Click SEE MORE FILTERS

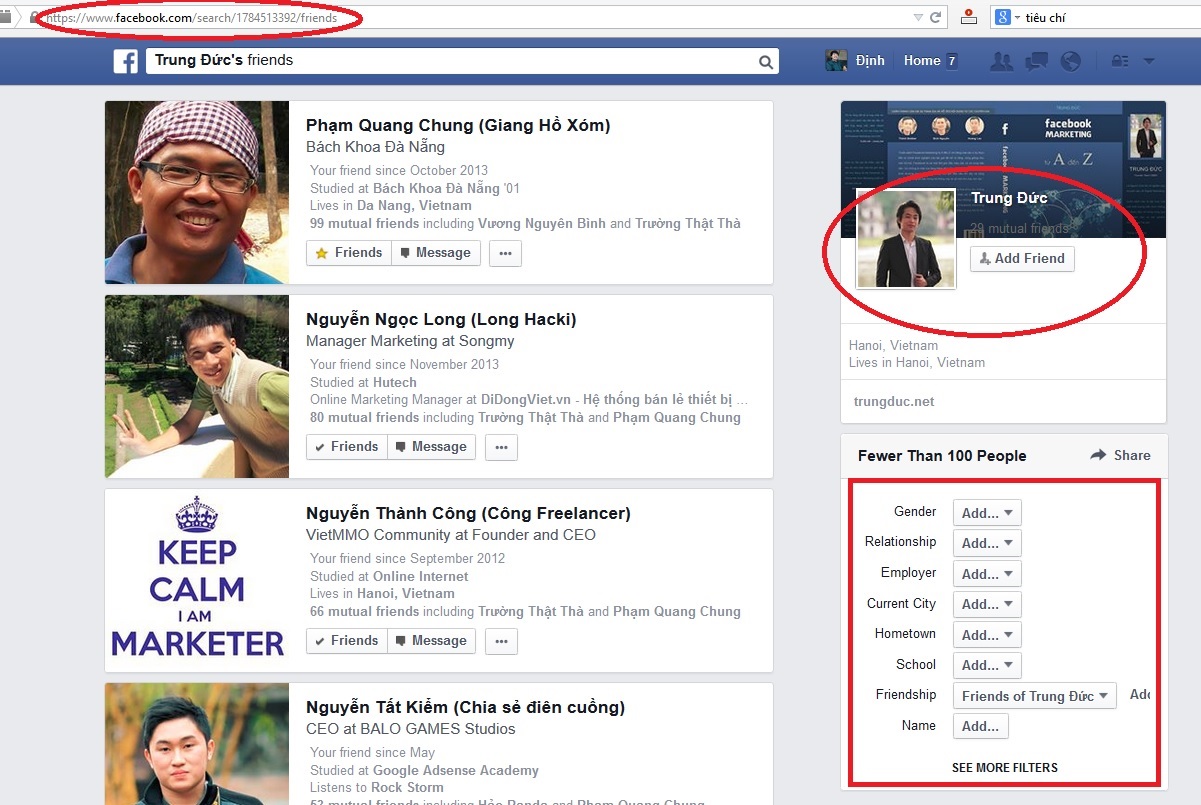(1005, 768)
